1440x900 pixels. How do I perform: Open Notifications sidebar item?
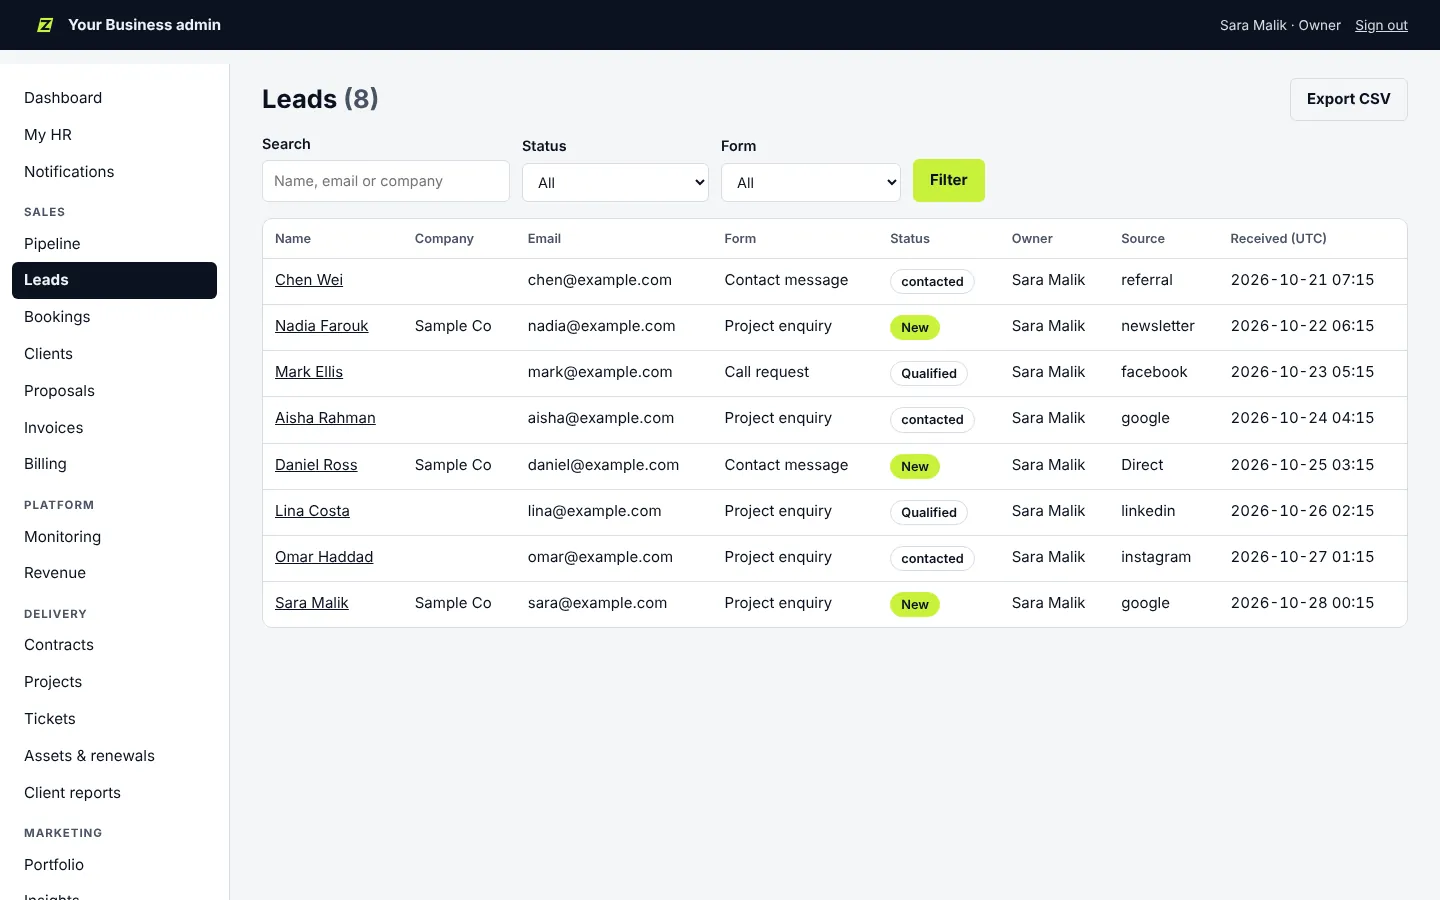pos(114,172)
